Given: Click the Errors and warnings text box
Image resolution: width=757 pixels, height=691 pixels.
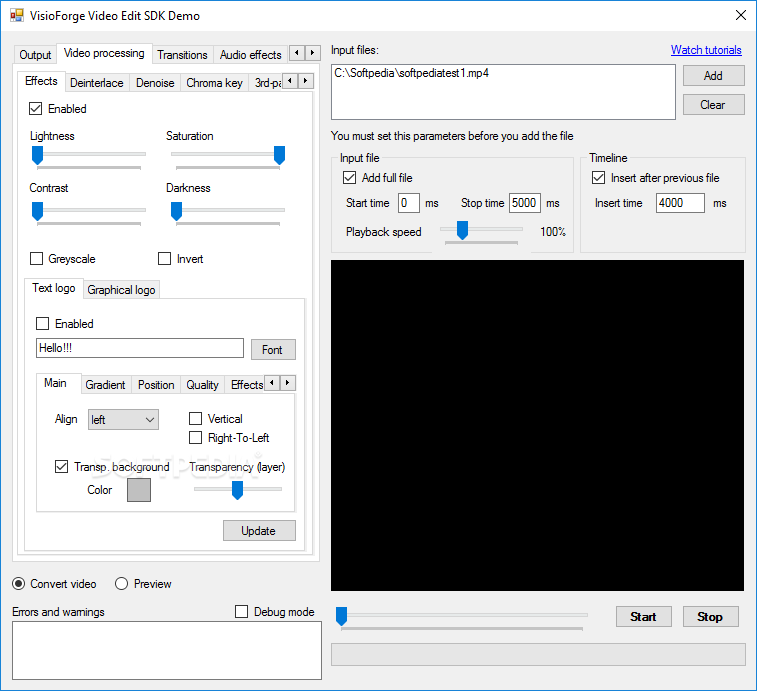Looking at the screenshot, I should point(167,650).
